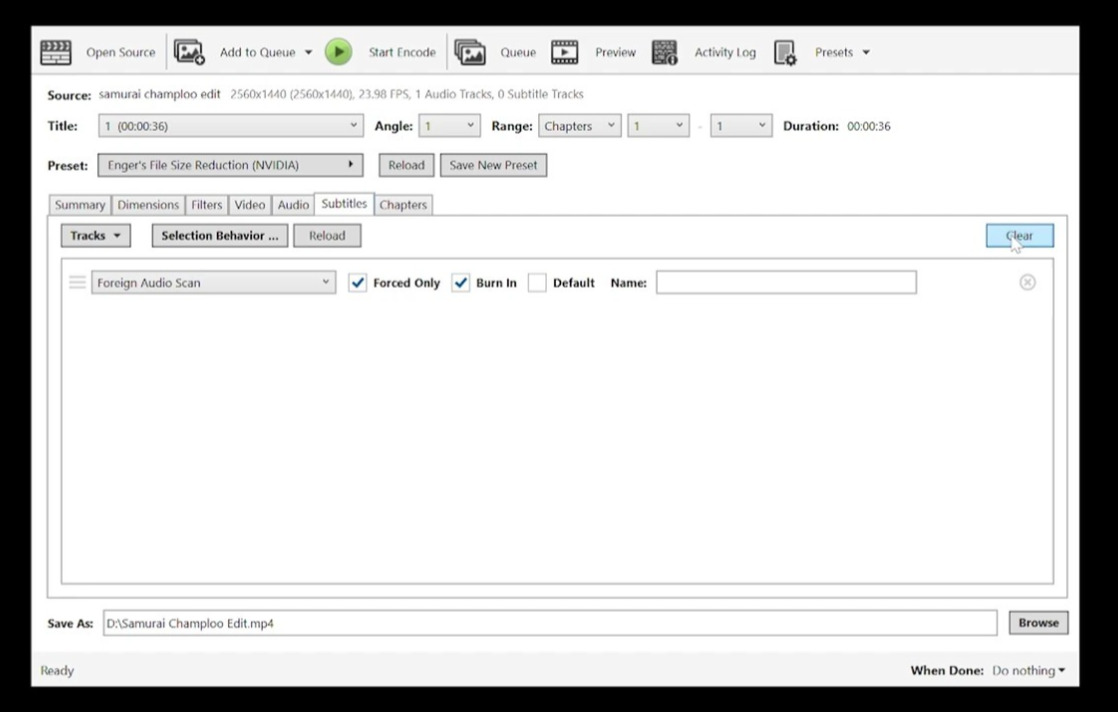
Task: Click Reload next to the Preset
Action: click(406, 165)
